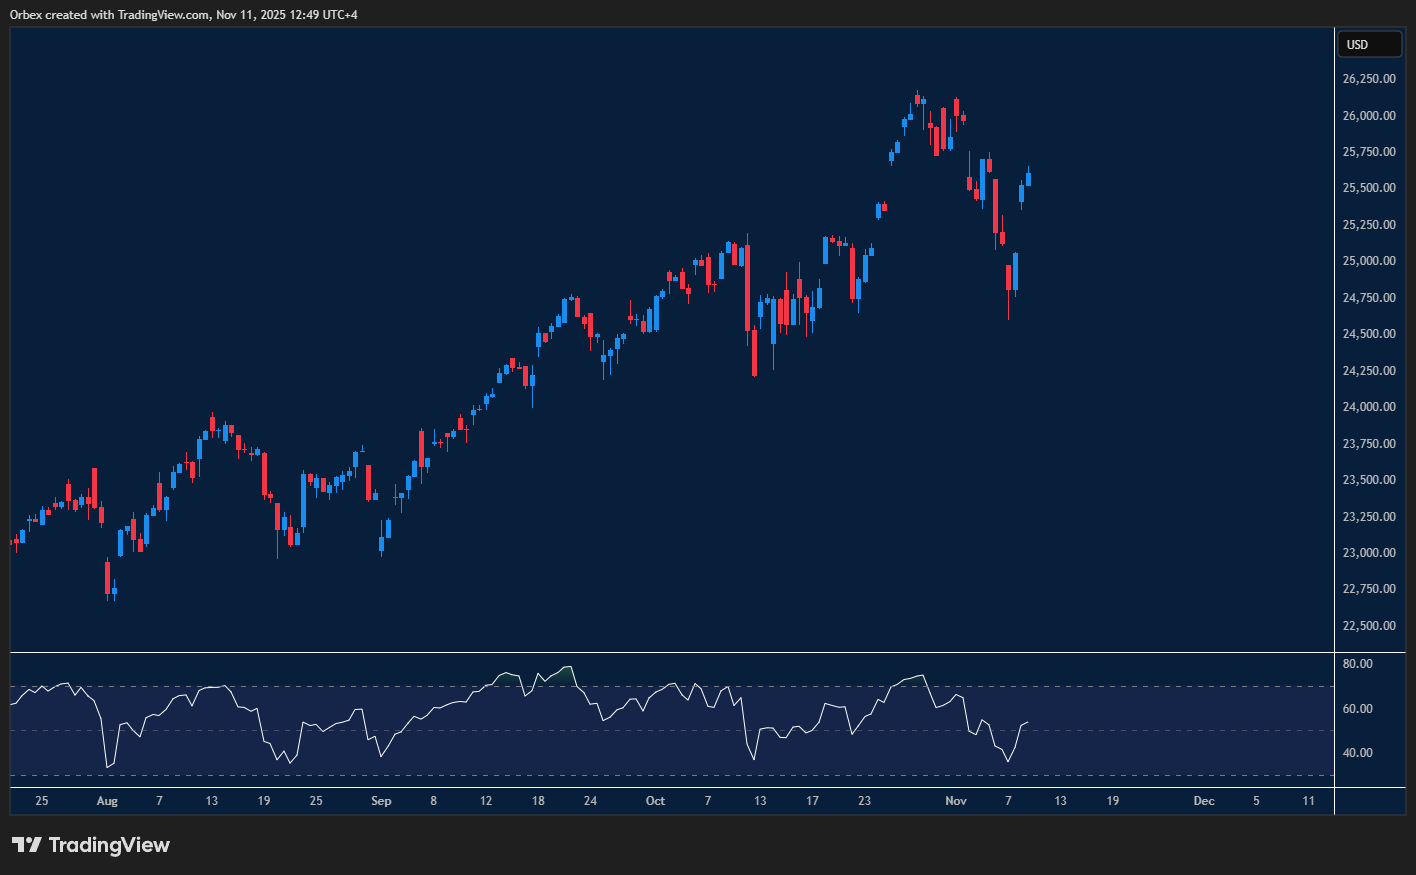The width and height of the screenshot is (1416, 875).
Task: Click the Nov date on time axis
Action: (x=956, y=801)
